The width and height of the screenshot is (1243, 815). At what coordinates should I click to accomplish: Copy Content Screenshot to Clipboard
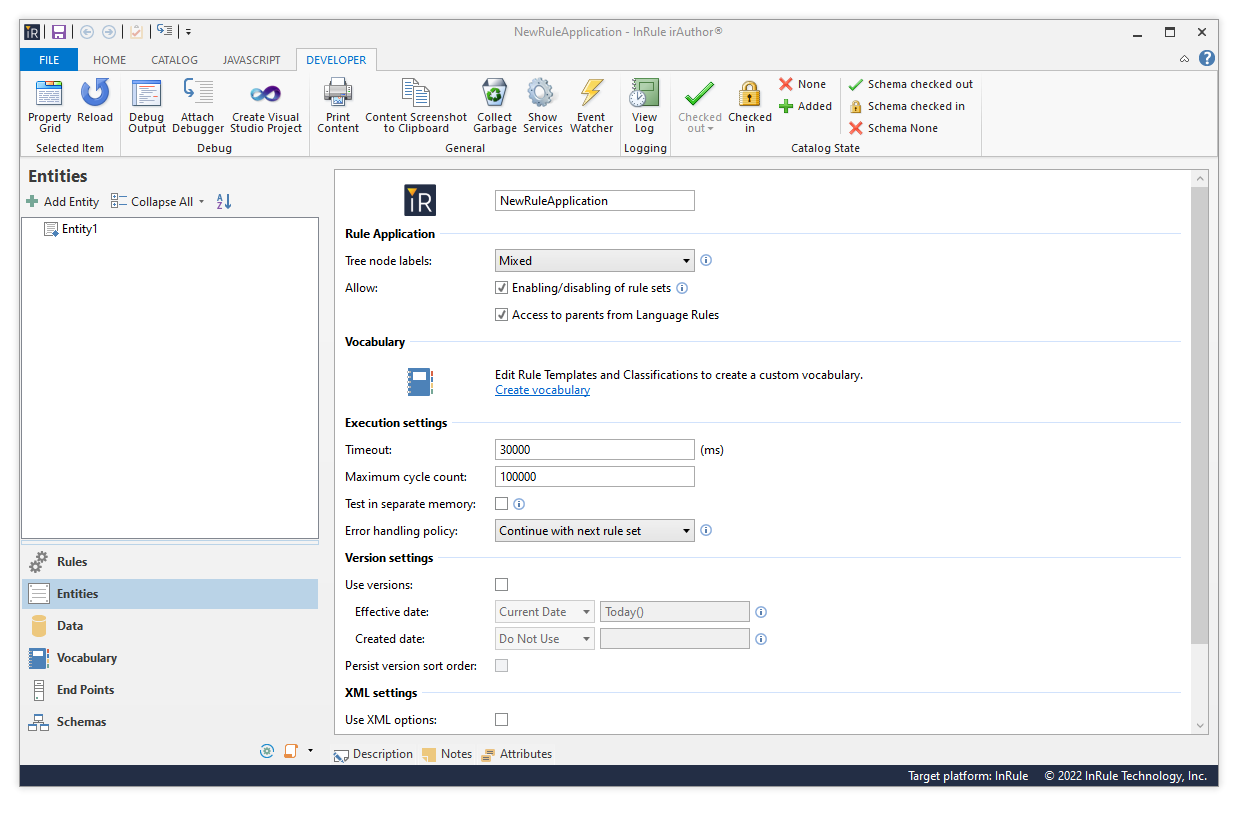pyautogui.click(x=416, y=106)
